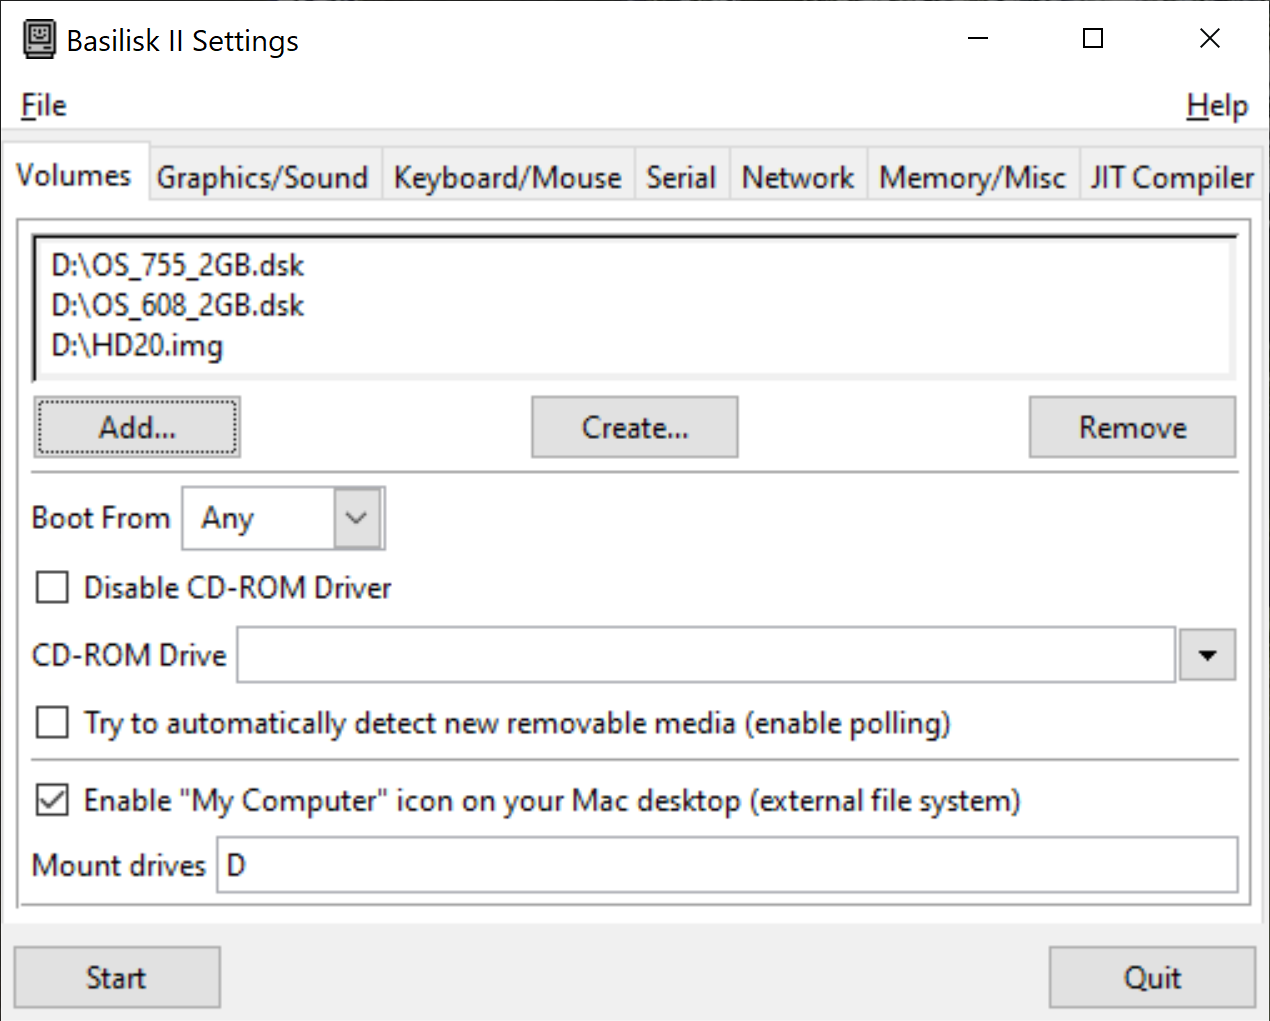The width and height of the screenshot is (1270, 1021).
Task: Uncheck the My Computer icon option
Action: [51, 800]
